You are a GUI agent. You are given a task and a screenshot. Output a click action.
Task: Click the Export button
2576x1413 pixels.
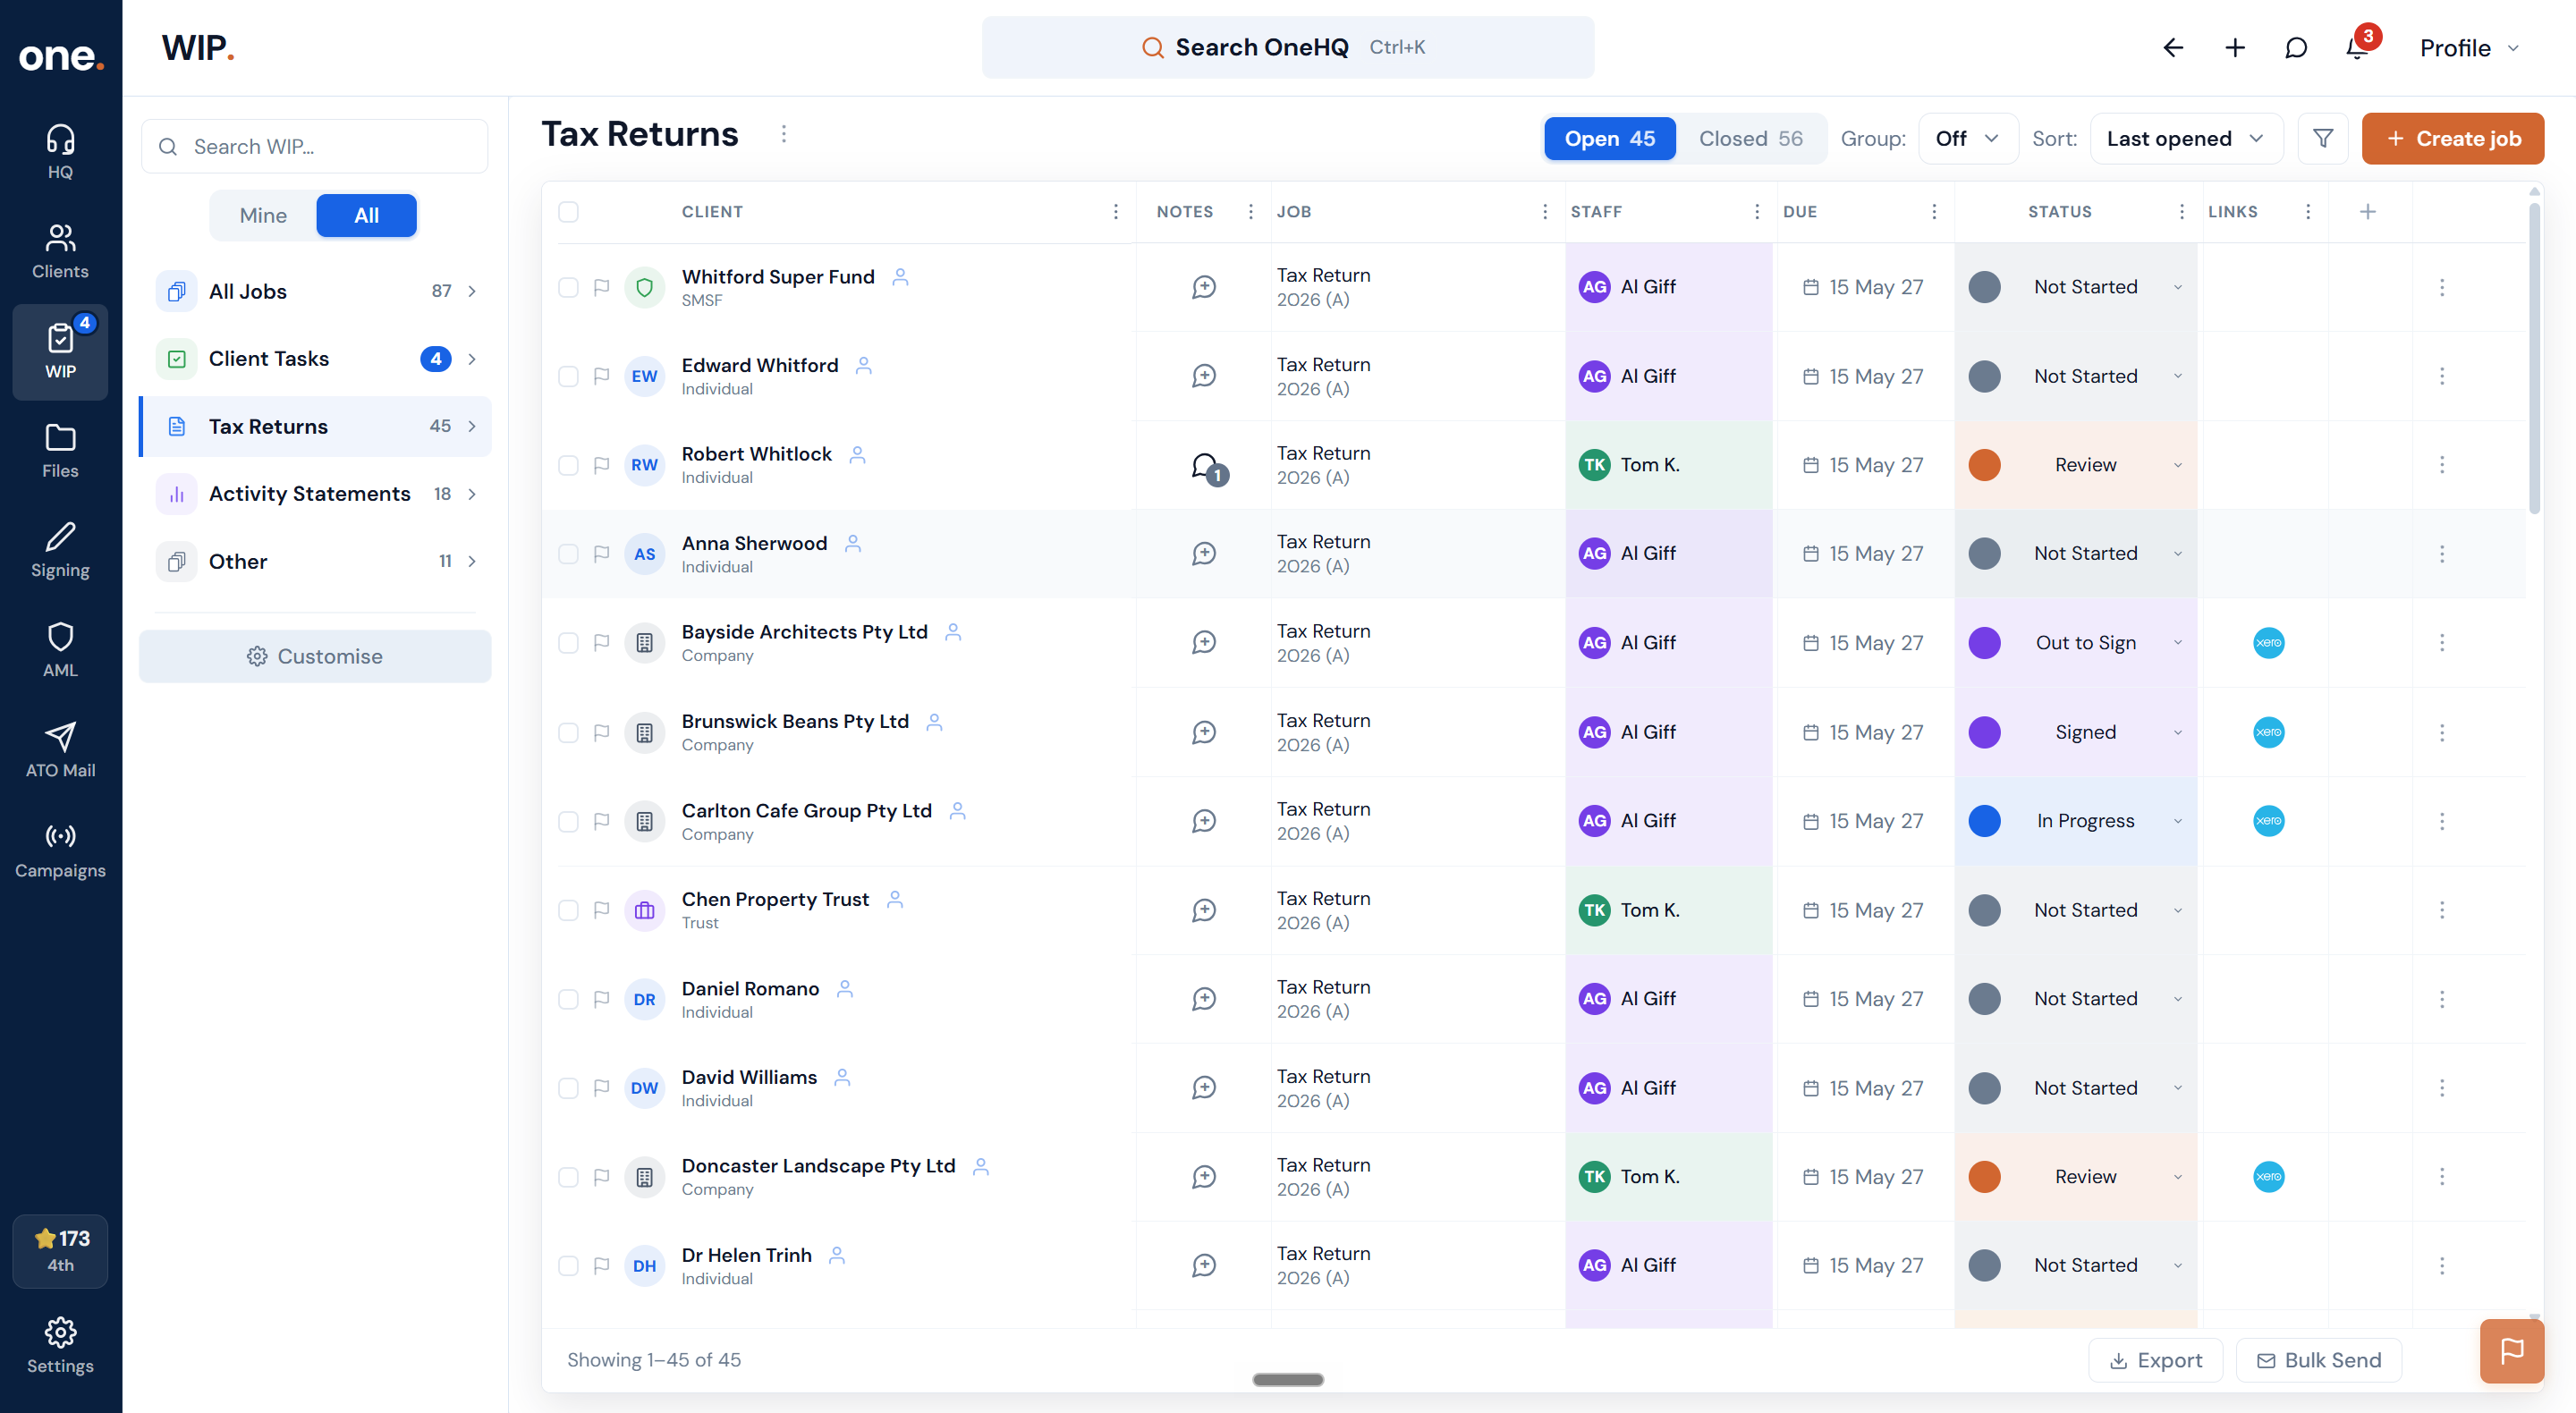coord(2155,1360)
